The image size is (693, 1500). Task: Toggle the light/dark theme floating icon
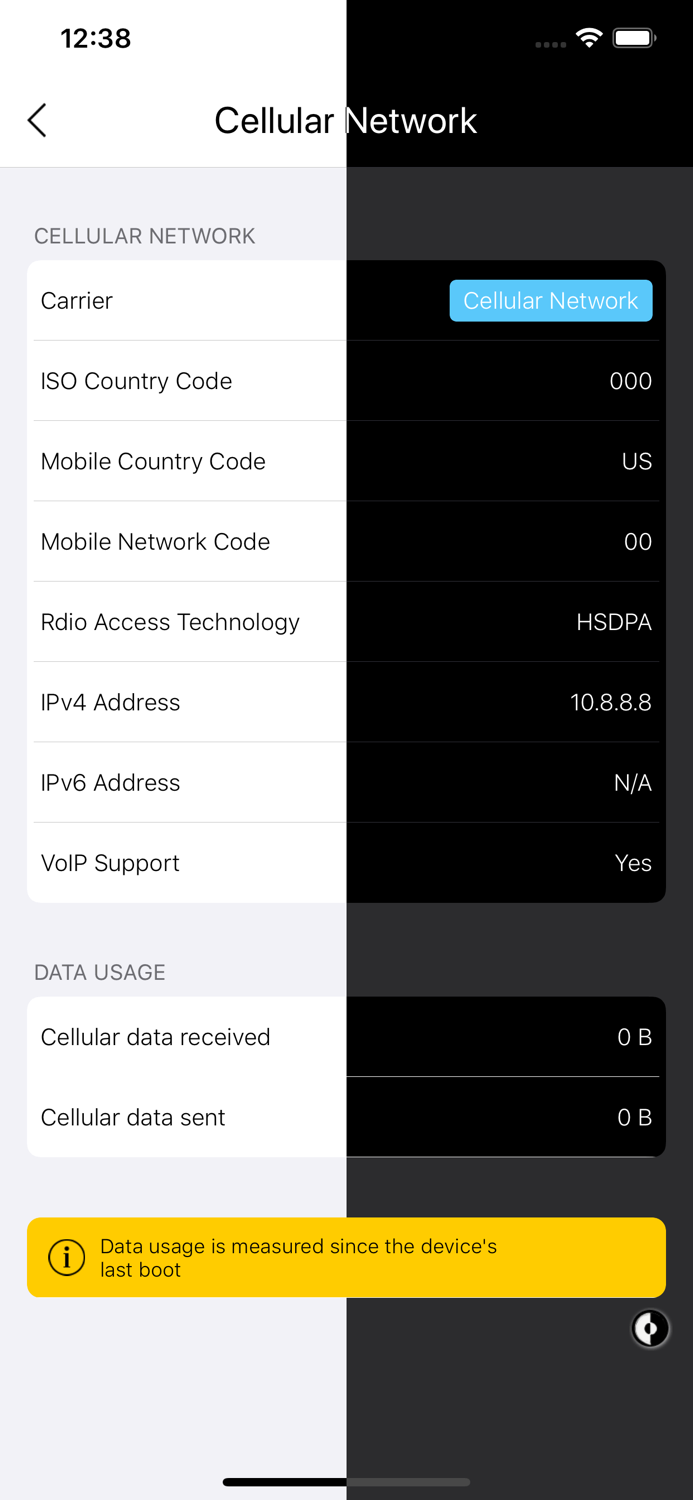pyautogui.click(x=650, y=1329)
